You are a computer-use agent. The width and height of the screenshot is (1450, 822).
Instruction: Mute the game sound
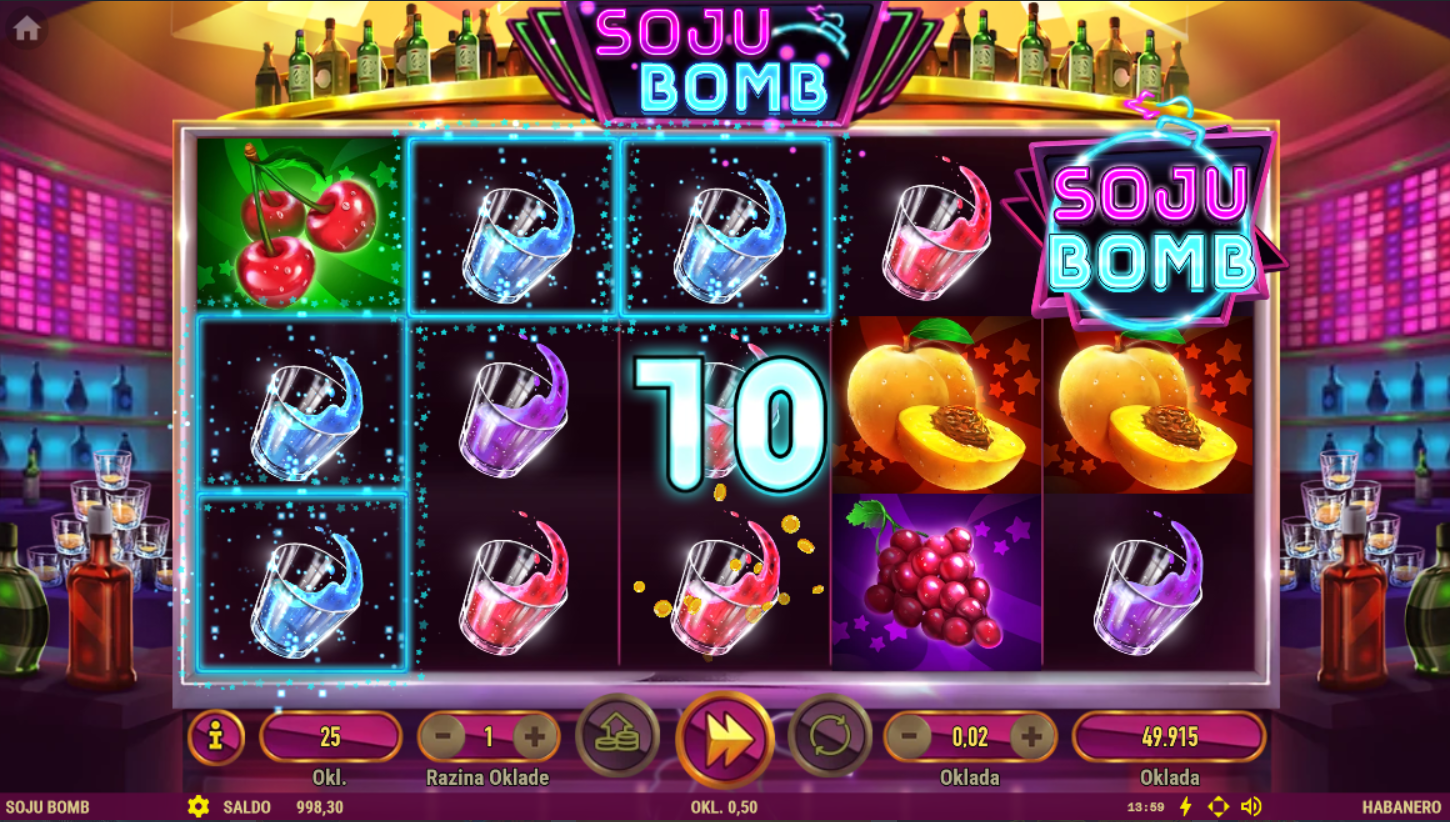1251,806
